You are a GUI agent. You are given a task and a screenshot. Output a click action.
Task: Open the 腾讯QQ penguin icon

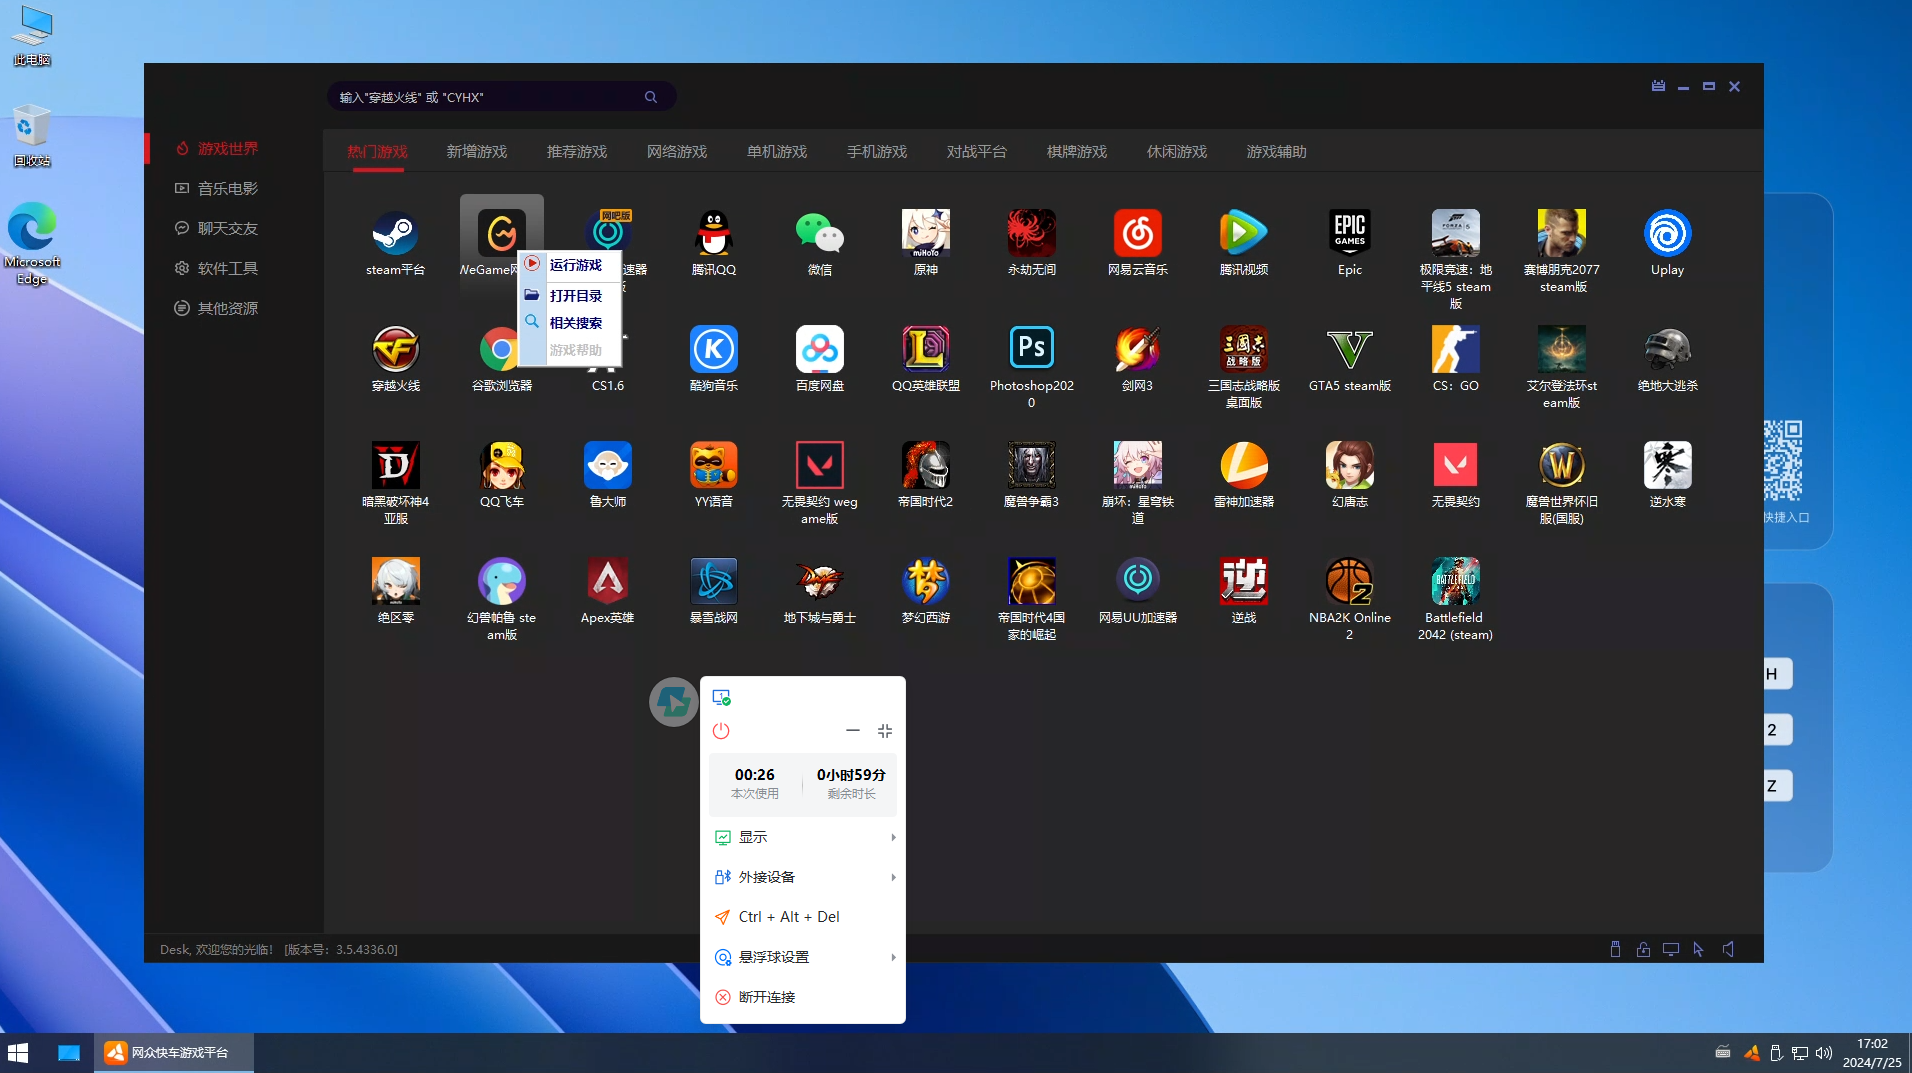pos(713,233)
